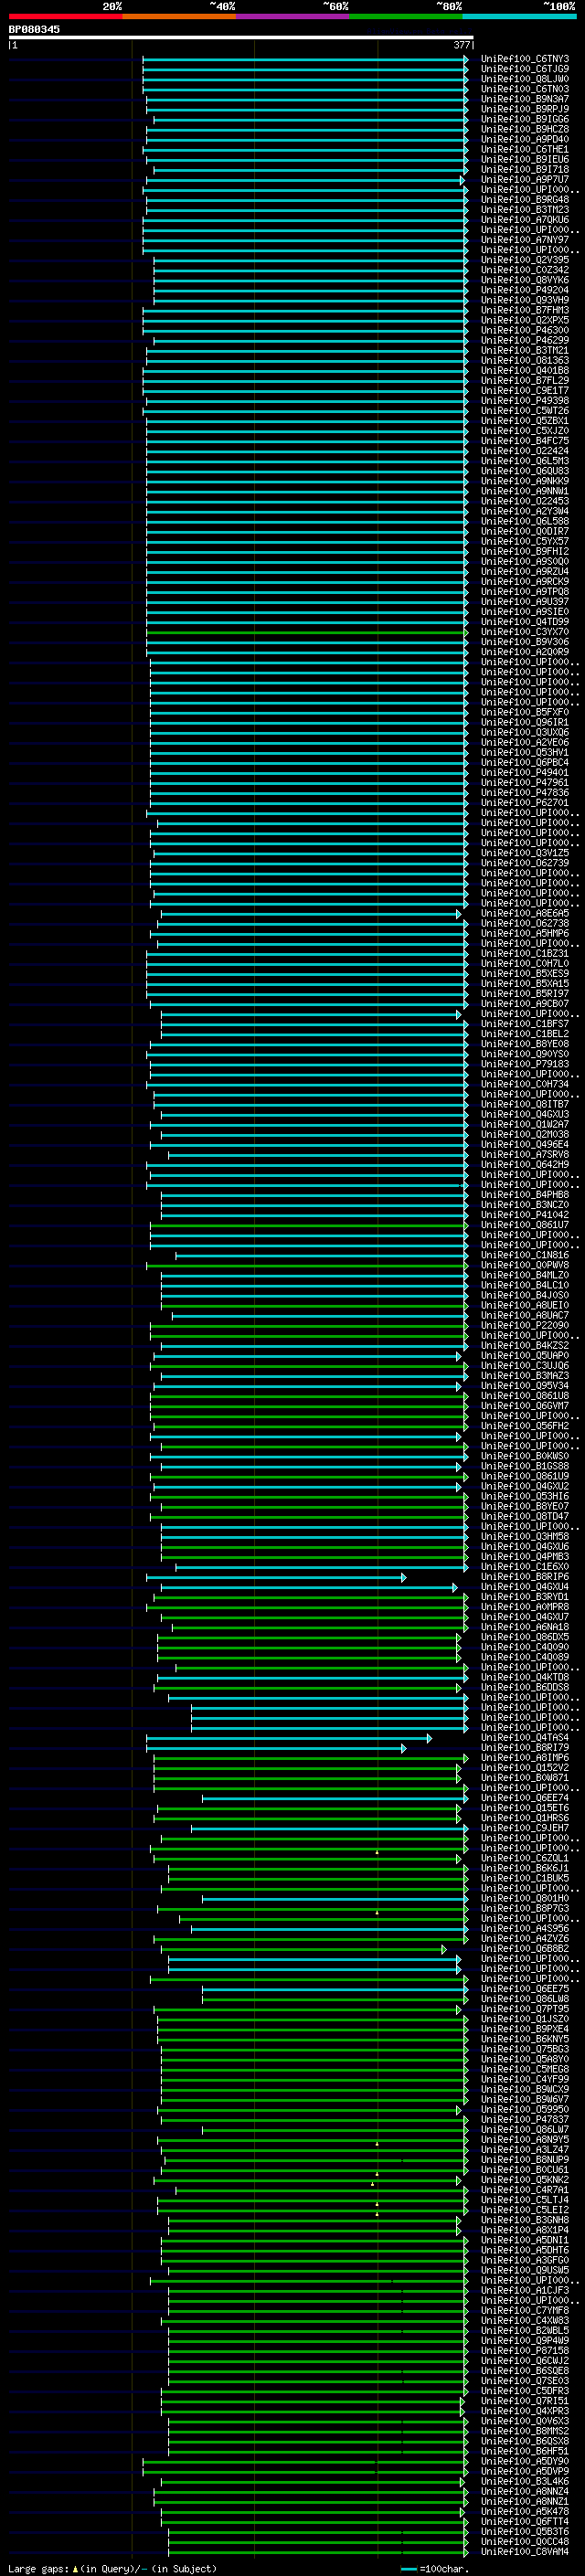The height and width of the screenshot is (2576, 585).
Task: Open hit UniRef100_B9RPJ9
Action: [x=525, y=109]
